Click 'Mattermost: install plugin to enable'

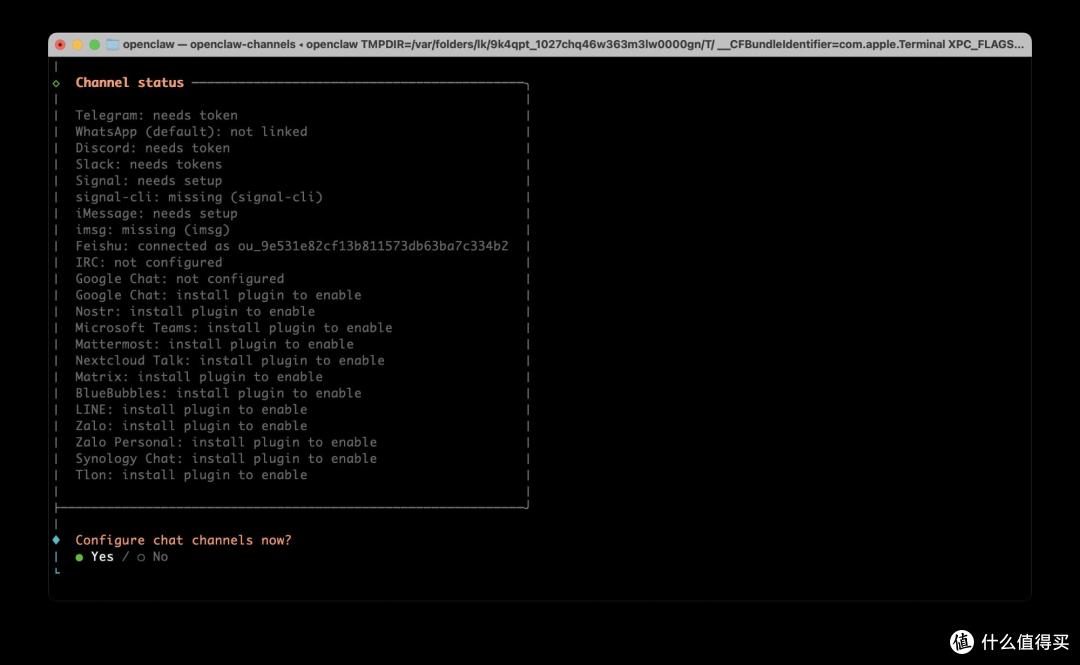coord(214,344)
